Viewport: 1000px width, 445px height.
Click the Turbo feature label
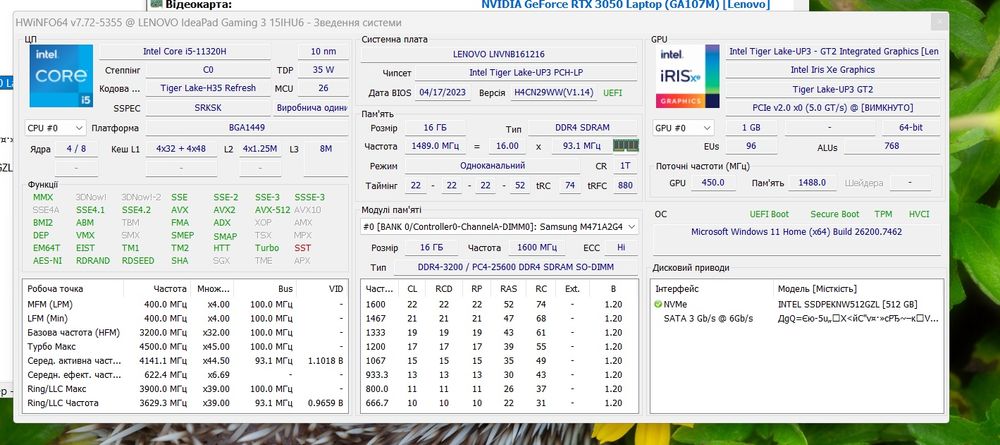point(267,248)
